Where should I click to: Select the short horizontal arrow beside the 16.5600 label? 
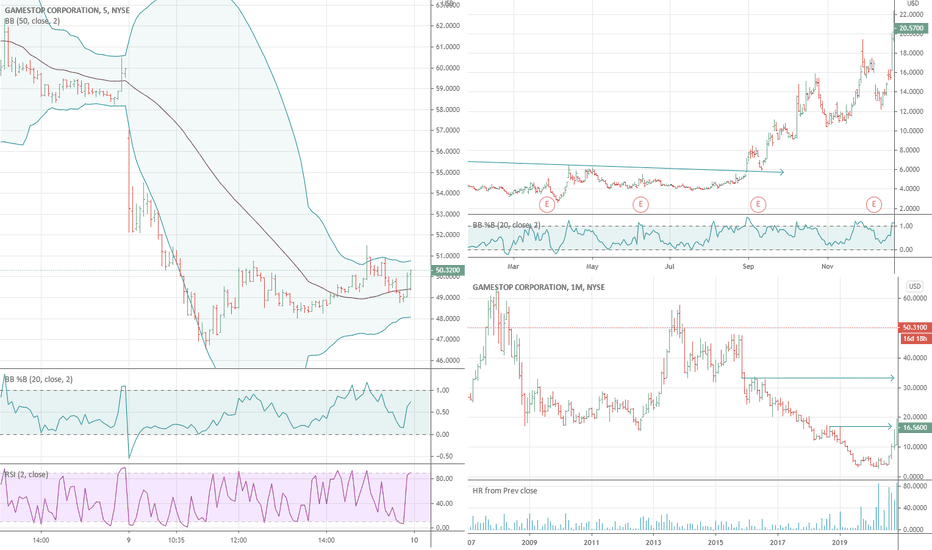862,426
